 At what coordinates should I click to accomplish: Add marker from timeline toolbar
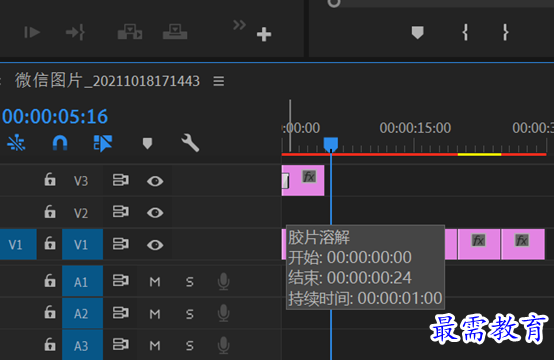coord(147,143)
